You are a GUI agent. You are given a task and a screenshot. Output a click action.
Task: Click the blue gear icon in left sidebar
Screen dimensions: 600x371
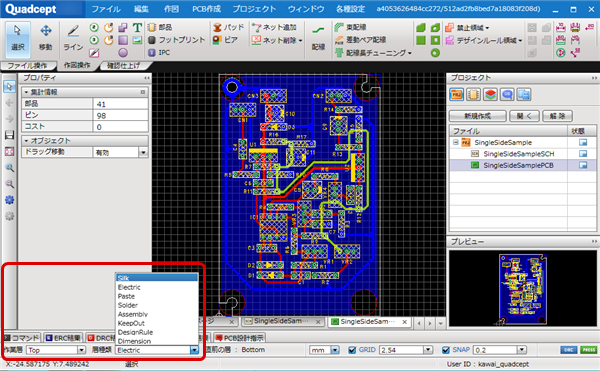point(10,200)
